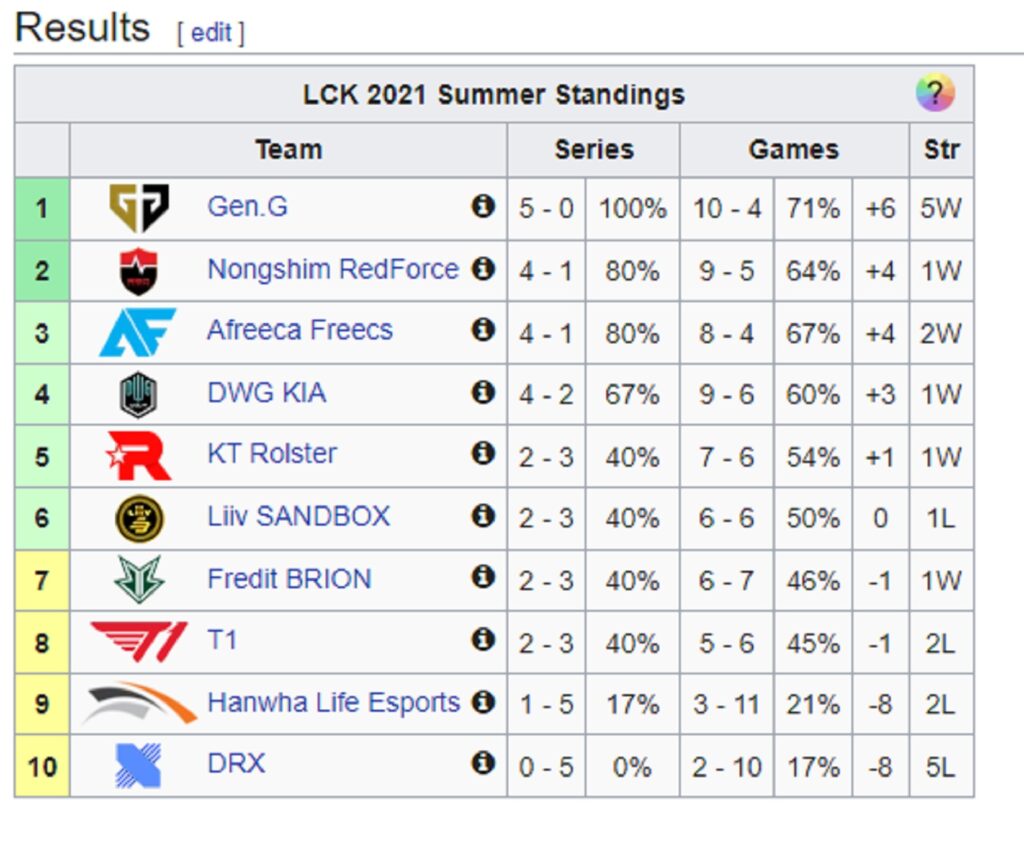
Task: Open the edit link next to Results
Action: (x=210, y=31)
